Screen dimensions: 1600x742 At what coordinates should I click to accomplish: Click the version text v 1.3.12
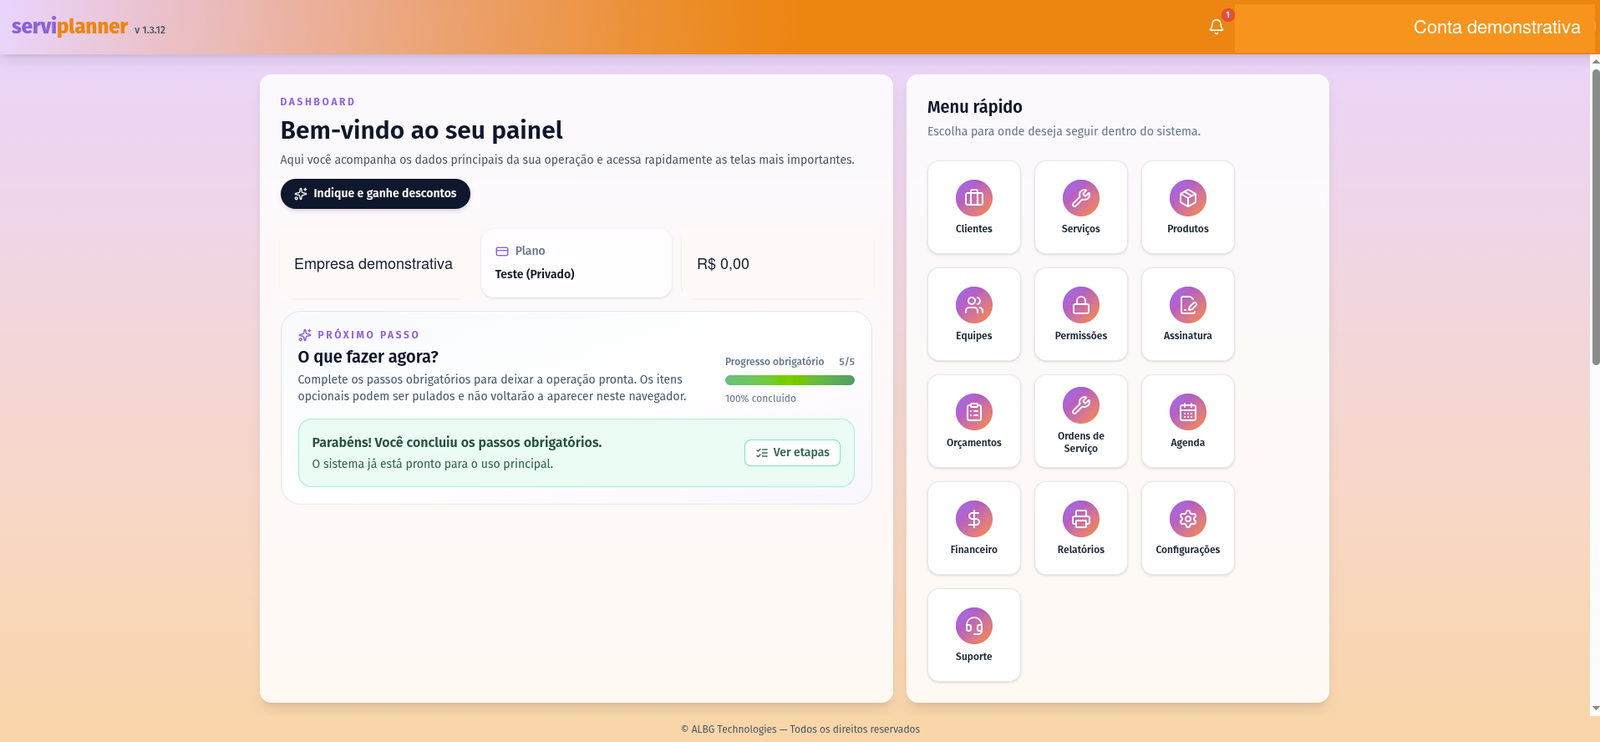(150, 30)
